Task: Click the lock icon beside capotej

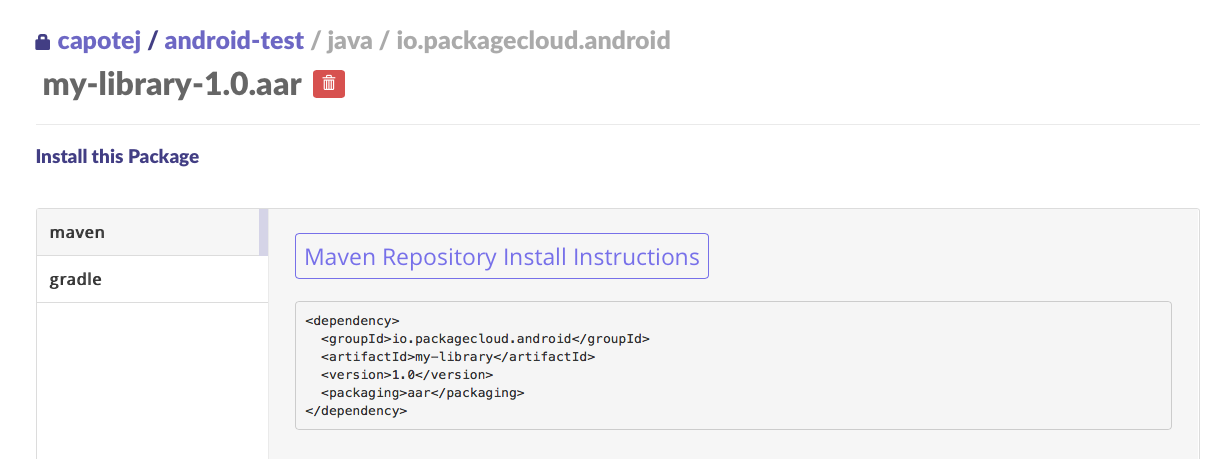Action: pos(42,42)
